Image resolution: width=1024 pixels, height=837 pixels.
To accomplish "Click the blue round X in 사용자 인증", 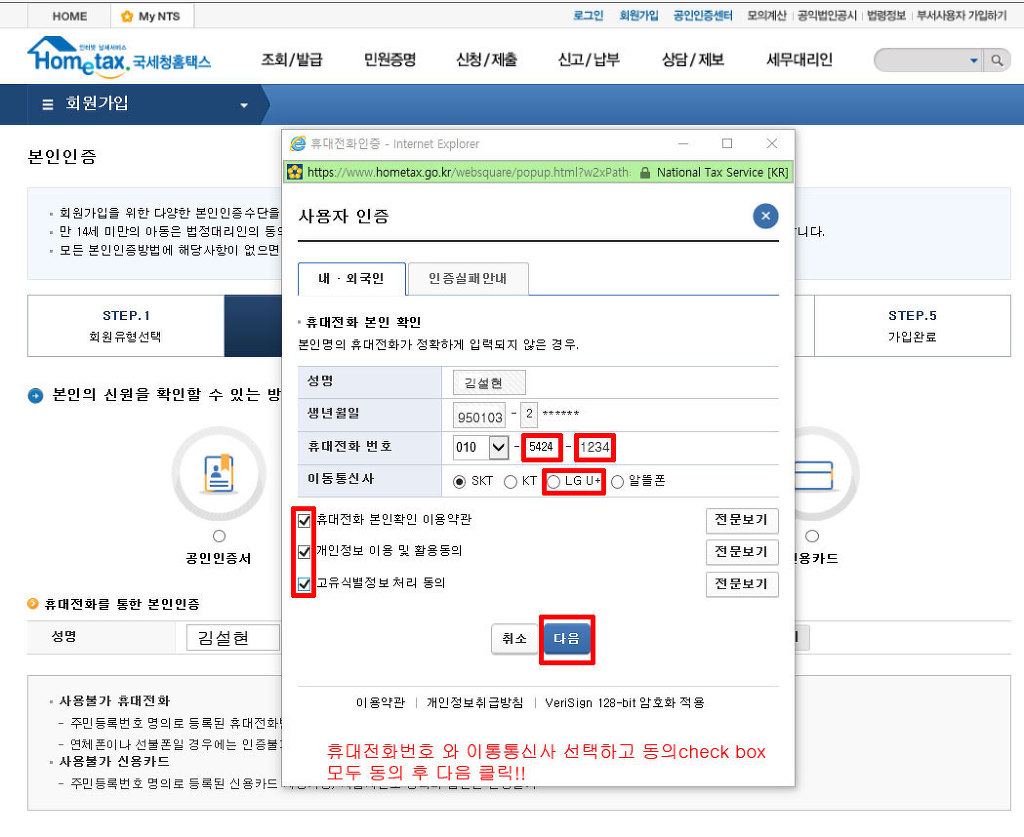I will tap(765, 216).
